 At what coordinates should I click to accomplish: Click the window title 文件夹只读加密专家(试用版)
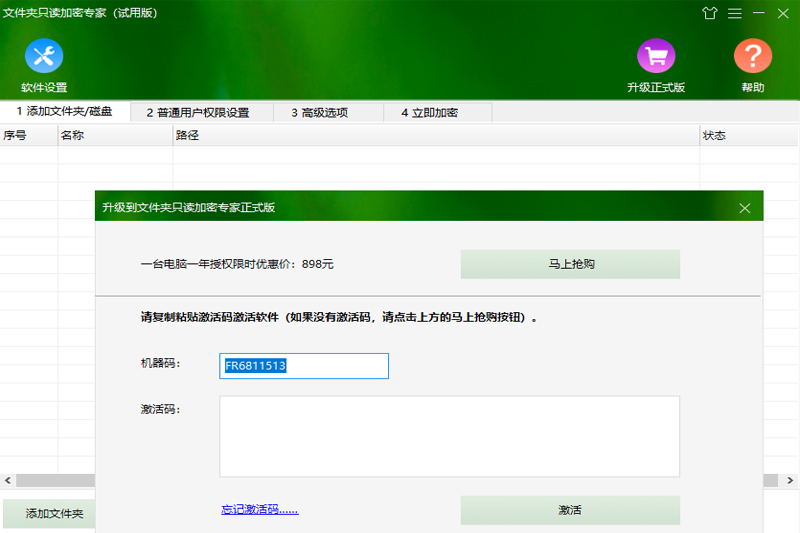click(x=80, y=13)
